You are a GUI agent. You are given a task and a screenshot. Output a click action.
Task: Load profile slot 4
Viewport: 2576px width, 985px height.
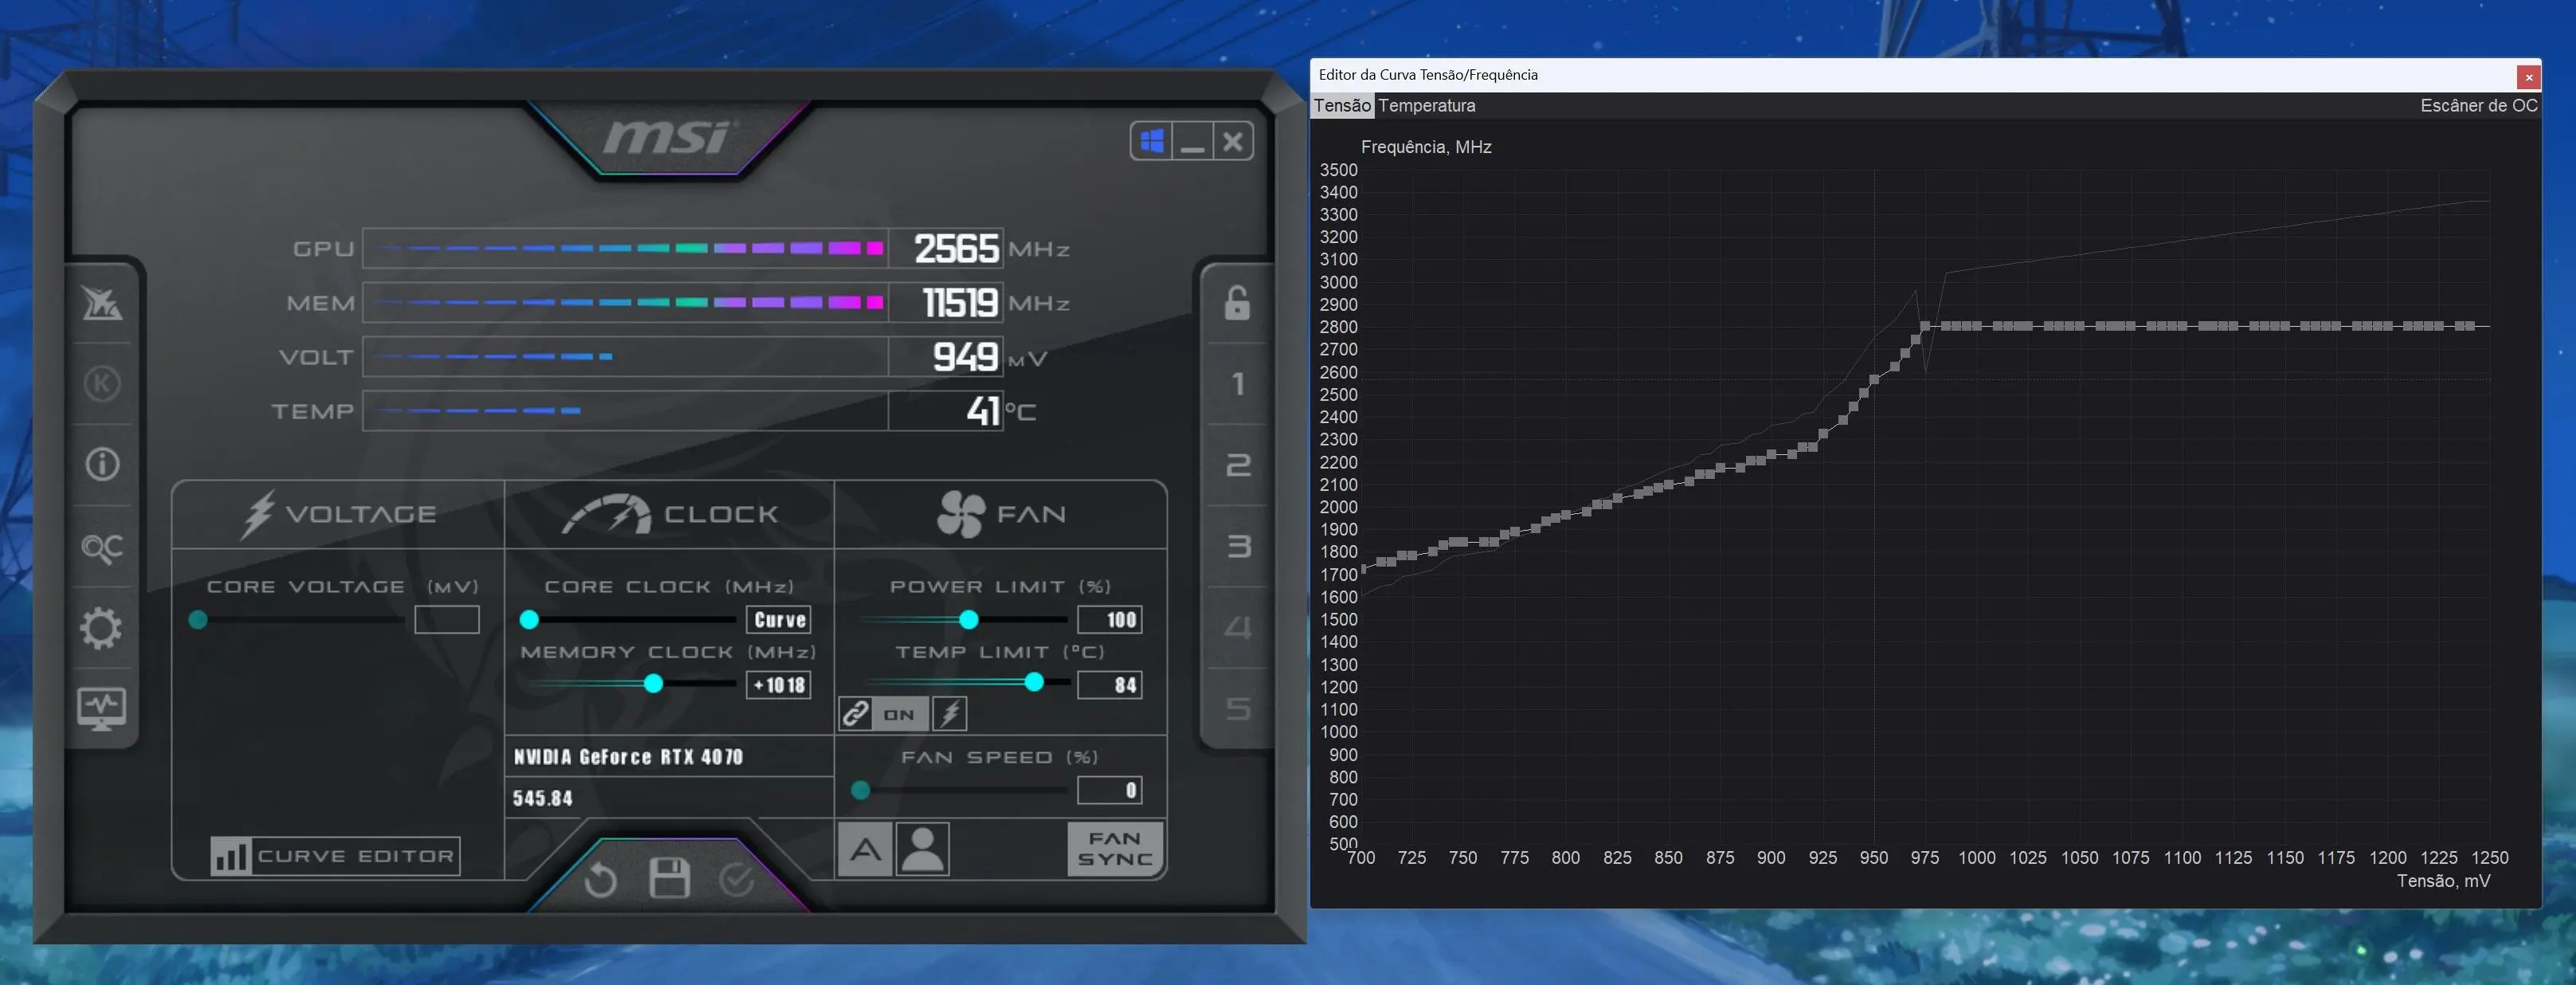1238,627
